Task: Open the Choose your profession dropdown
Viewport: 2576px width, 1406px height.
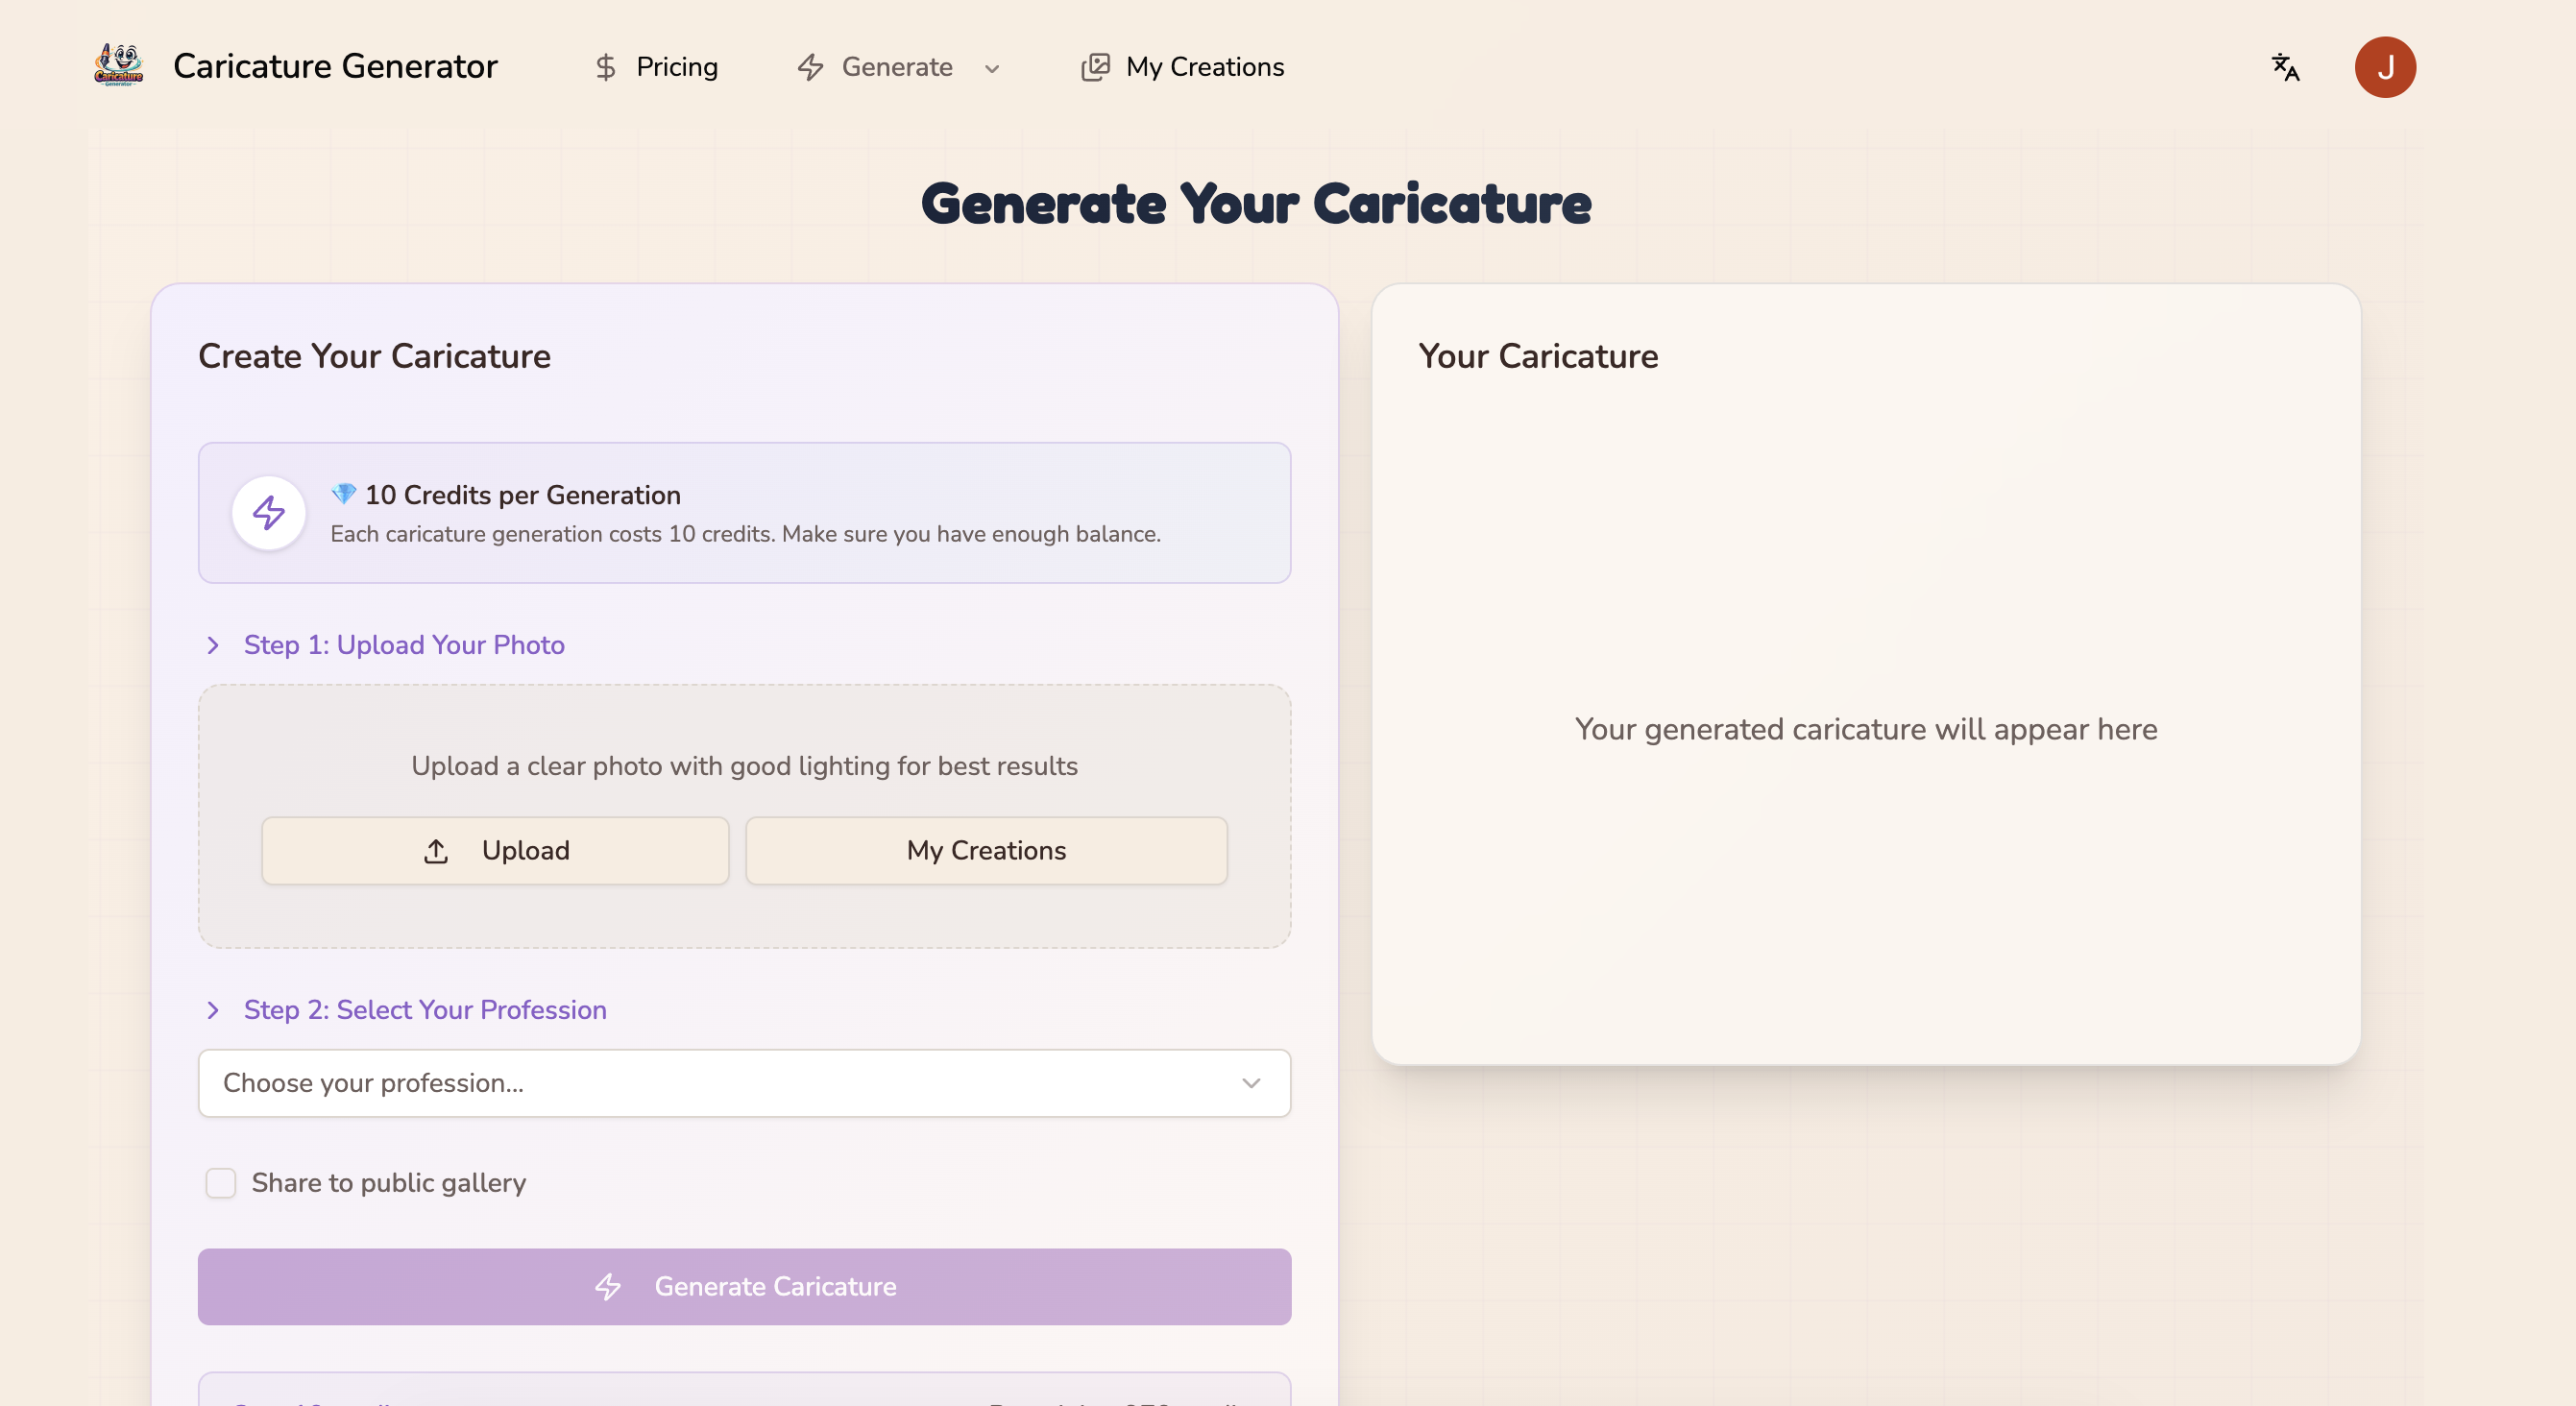Action: click(x=744, y=1083)
